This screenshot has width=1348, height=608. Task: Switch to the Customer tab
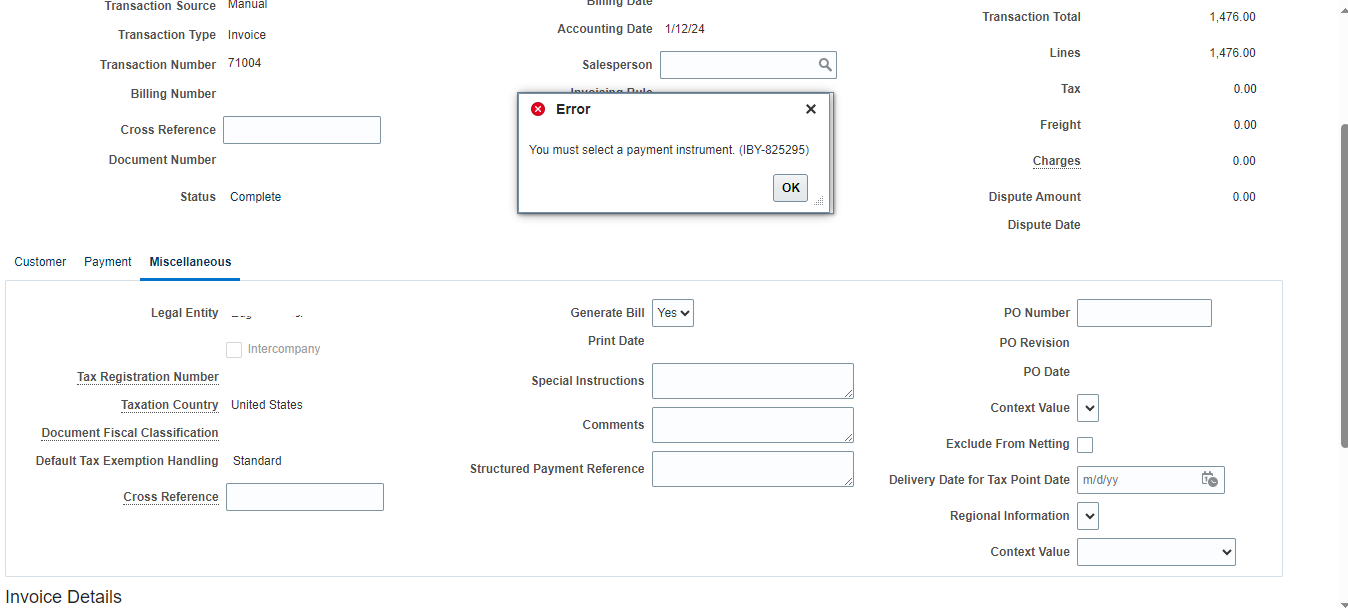coord(40,261)
